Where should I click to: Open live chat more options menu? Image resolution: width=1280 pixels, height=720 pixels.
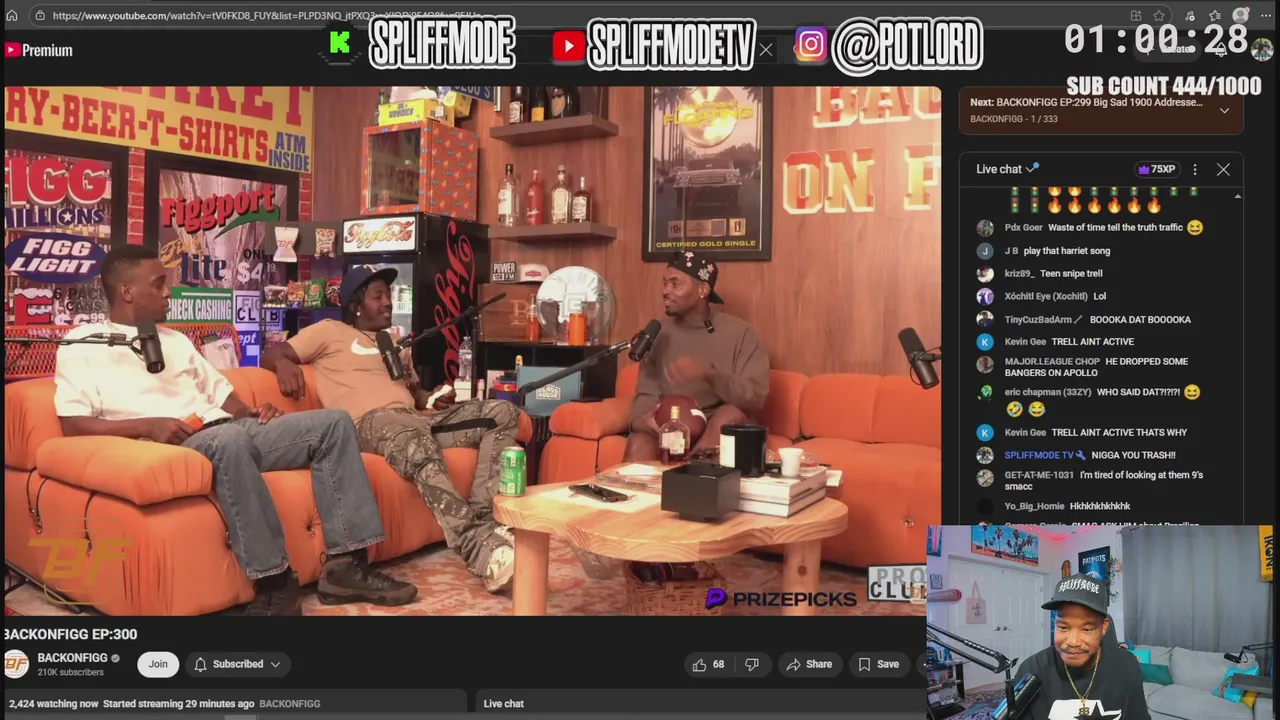1194,169
